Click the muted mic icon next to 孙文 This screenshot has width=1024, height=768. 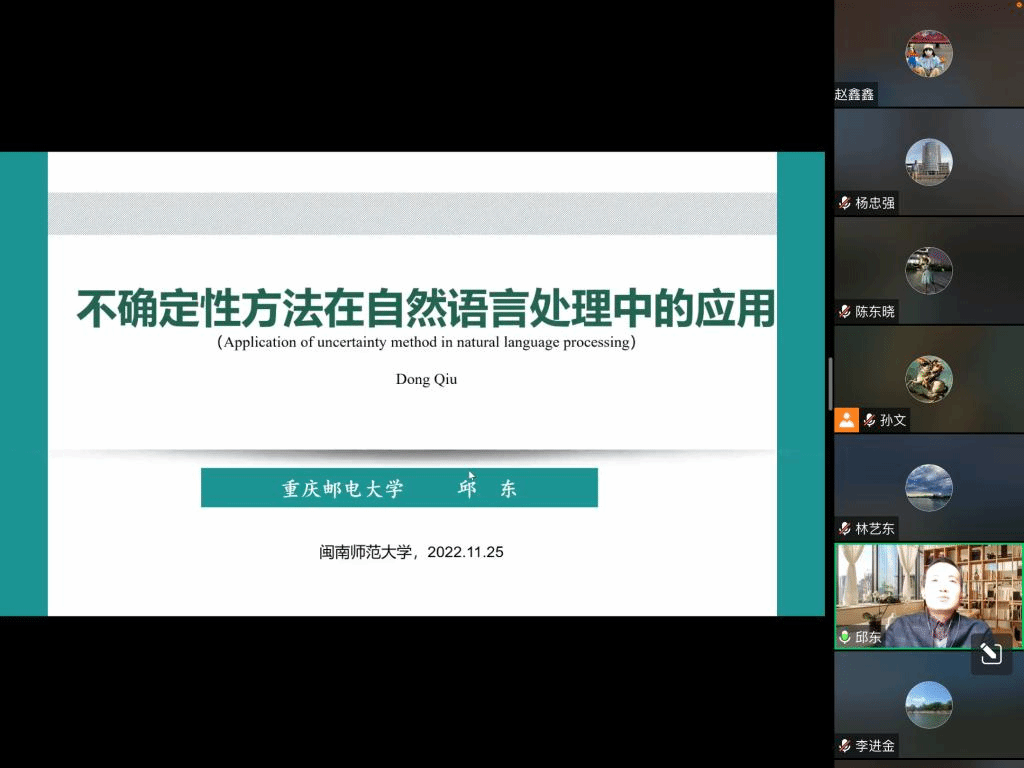coord(870,420)
